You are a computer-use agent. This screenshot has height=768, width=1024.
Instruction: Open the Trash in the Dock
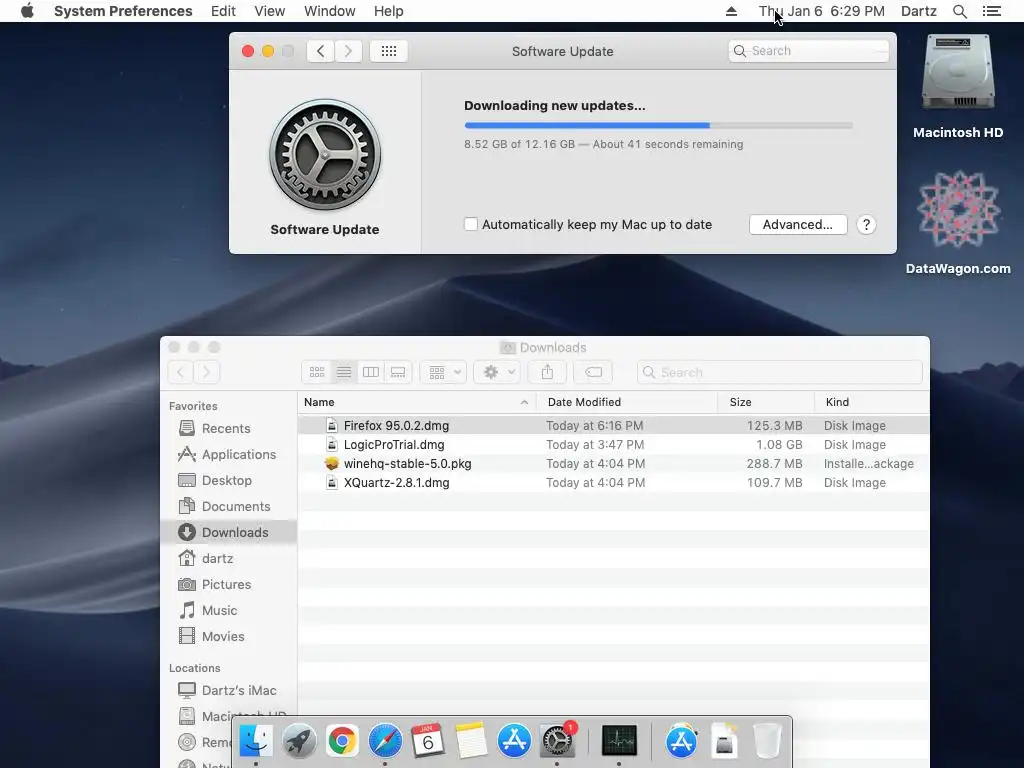tap(767, 741)
